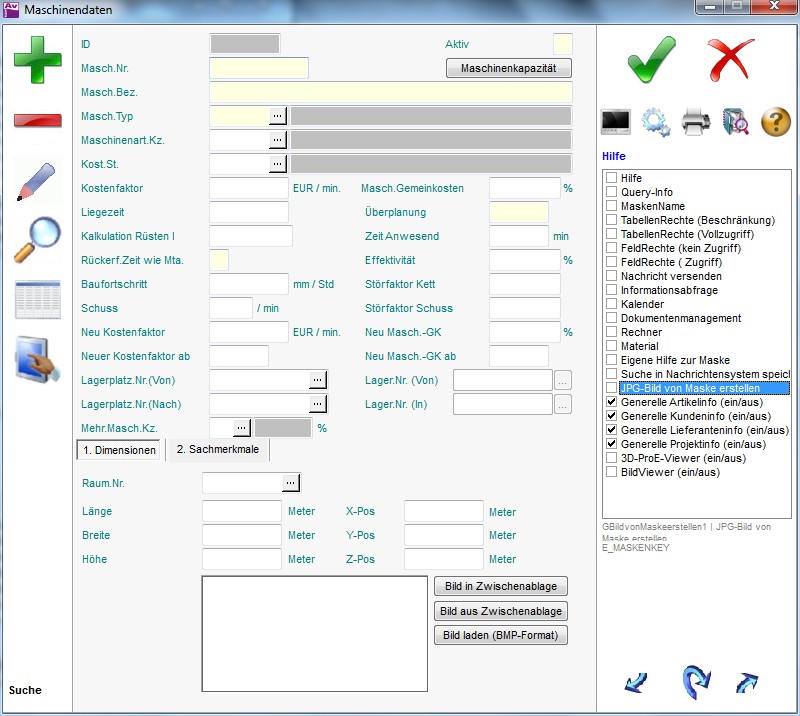800x716 pixels.
Task: Click the gear settings icon
Action: (656, 122)
